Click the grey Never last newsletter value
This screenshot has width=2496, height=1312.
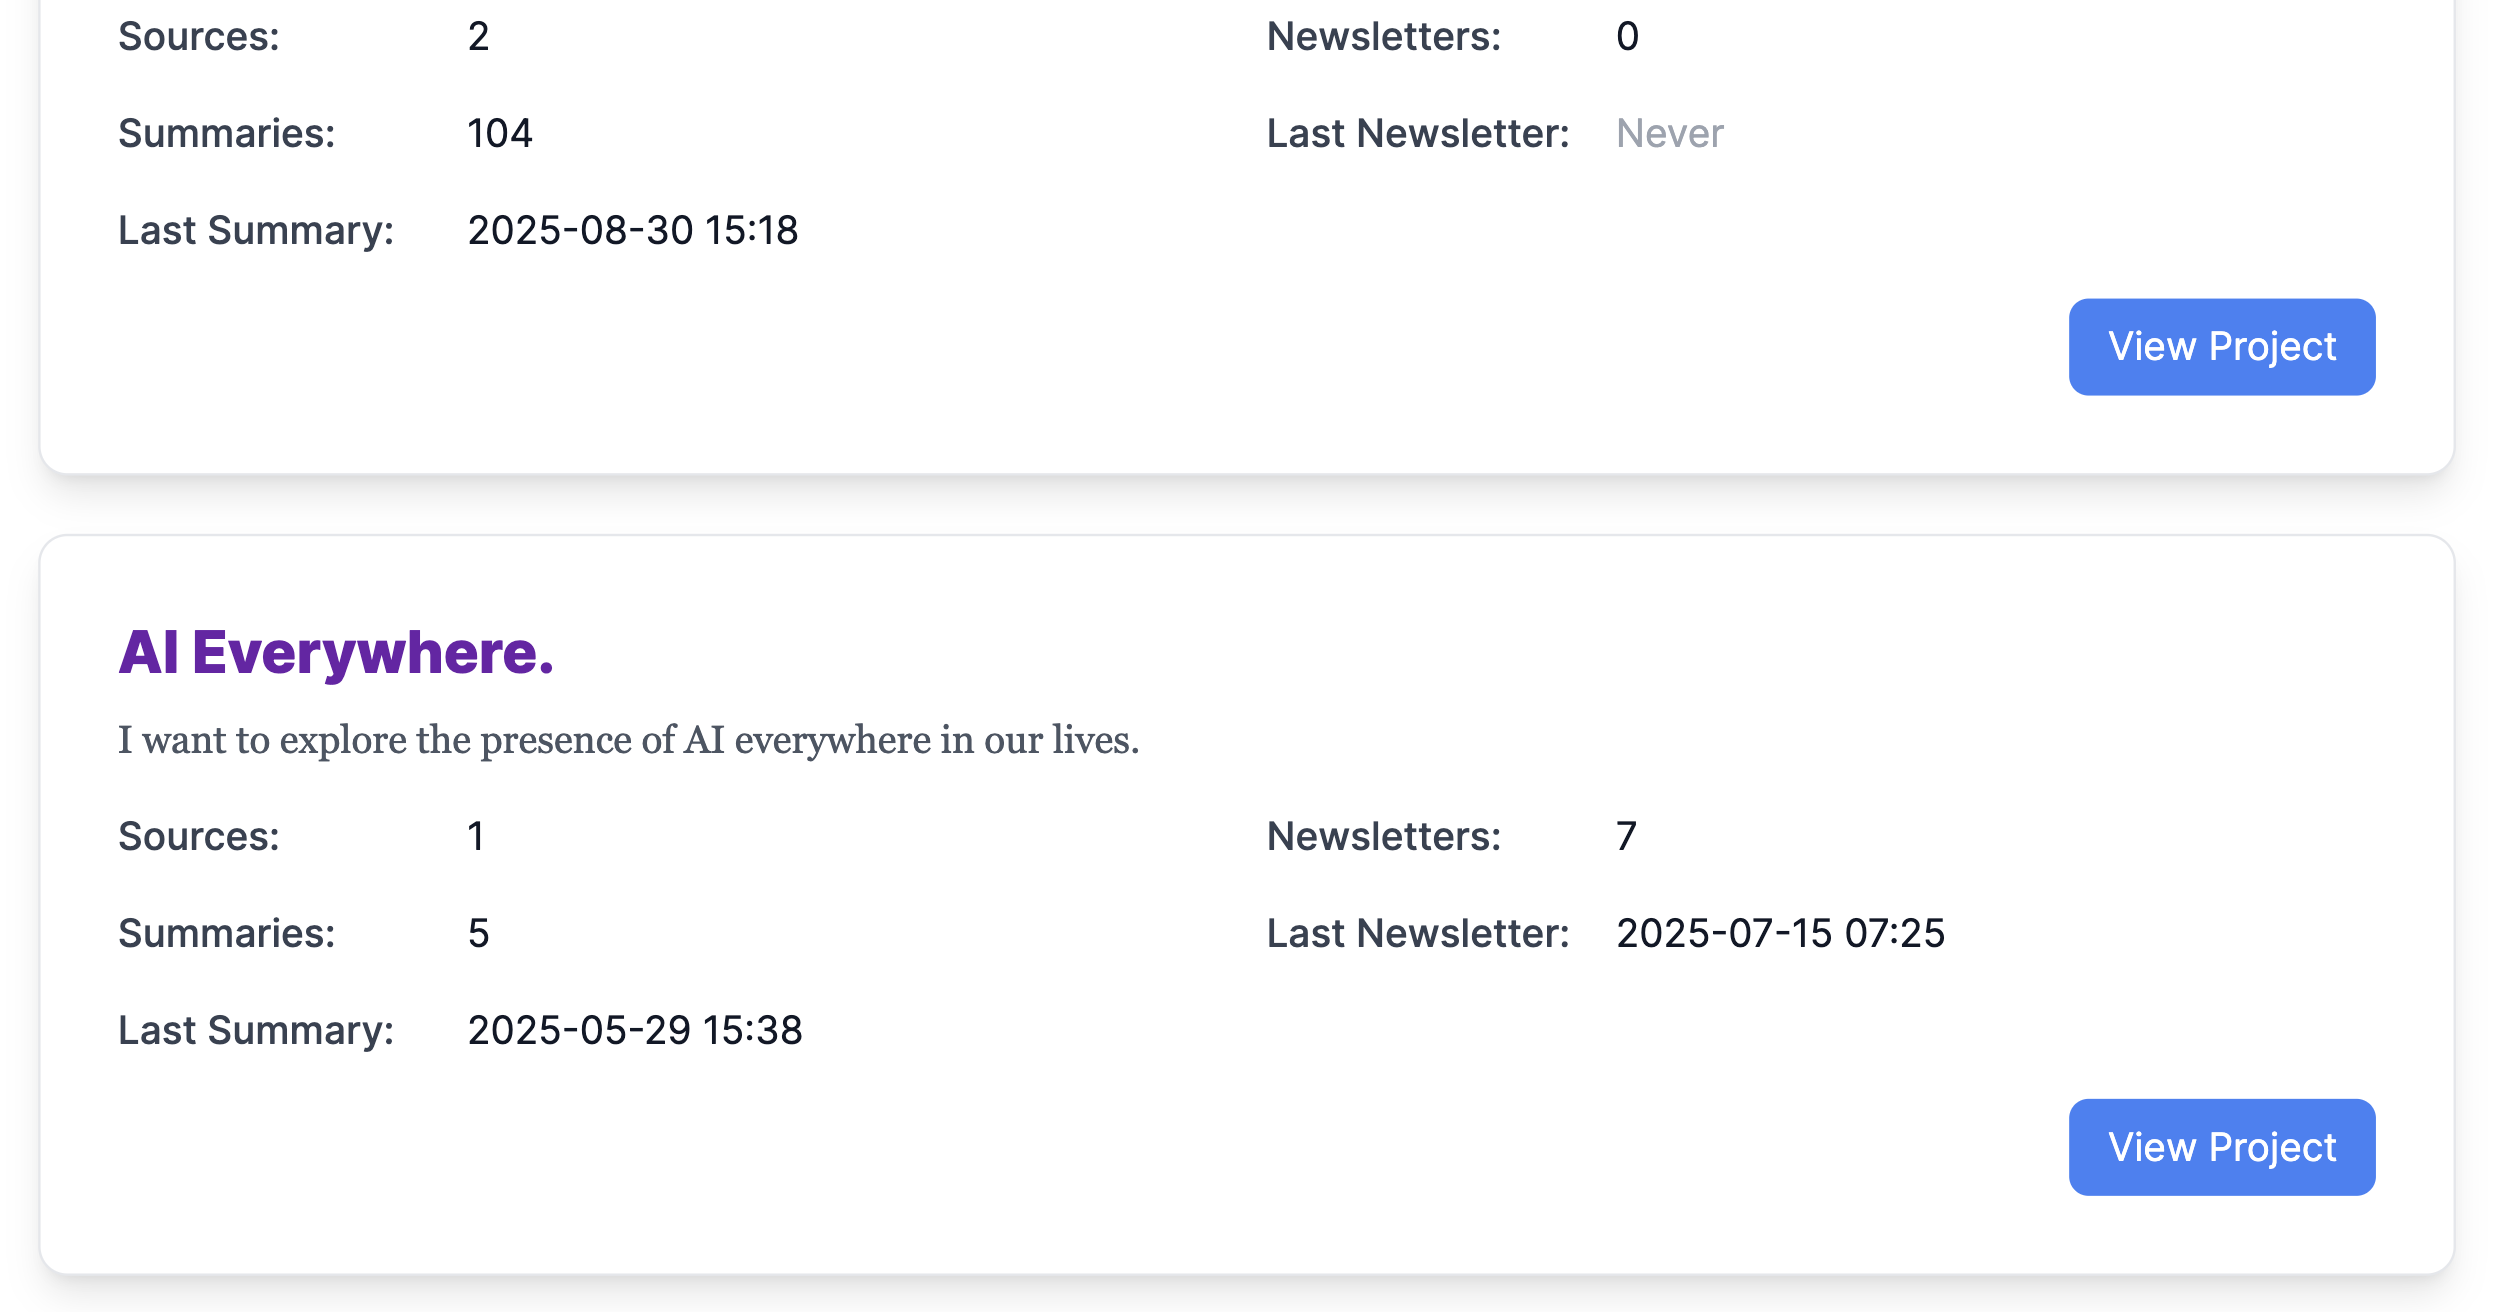(x=1669, y=133)
